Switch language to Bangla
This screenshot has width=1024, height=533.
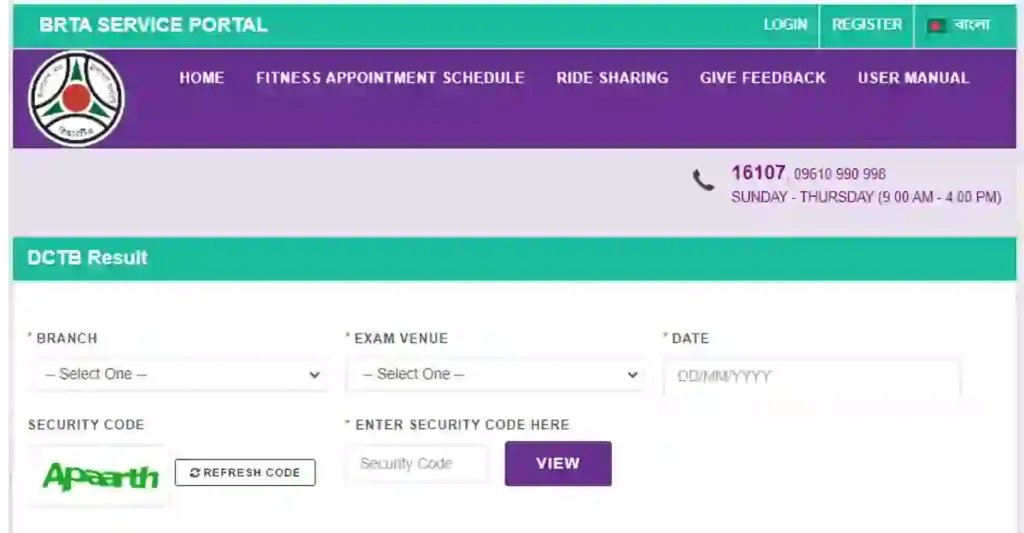[x=971, y=25]
